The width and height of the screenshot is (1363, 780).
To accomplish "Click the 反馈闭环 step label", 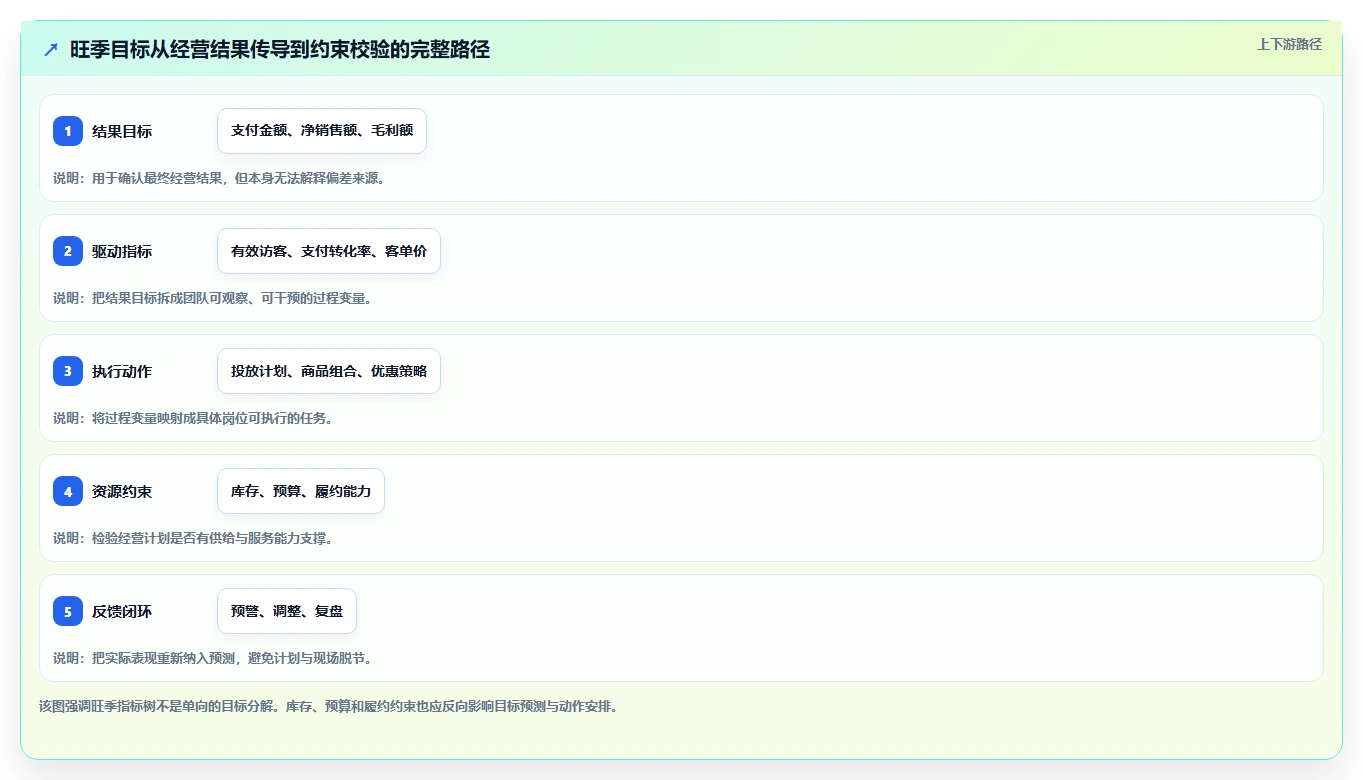I will tap(122, 611).
